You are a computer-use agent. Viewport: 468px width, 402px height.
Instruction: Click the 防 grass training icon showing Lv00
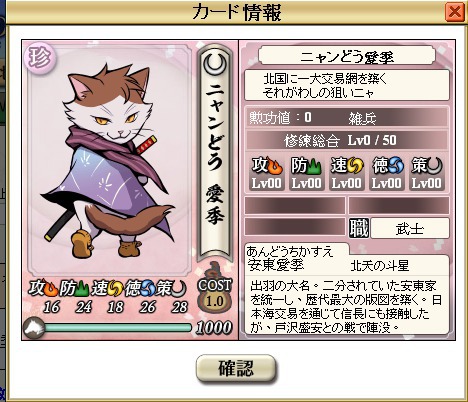(307, 173)
